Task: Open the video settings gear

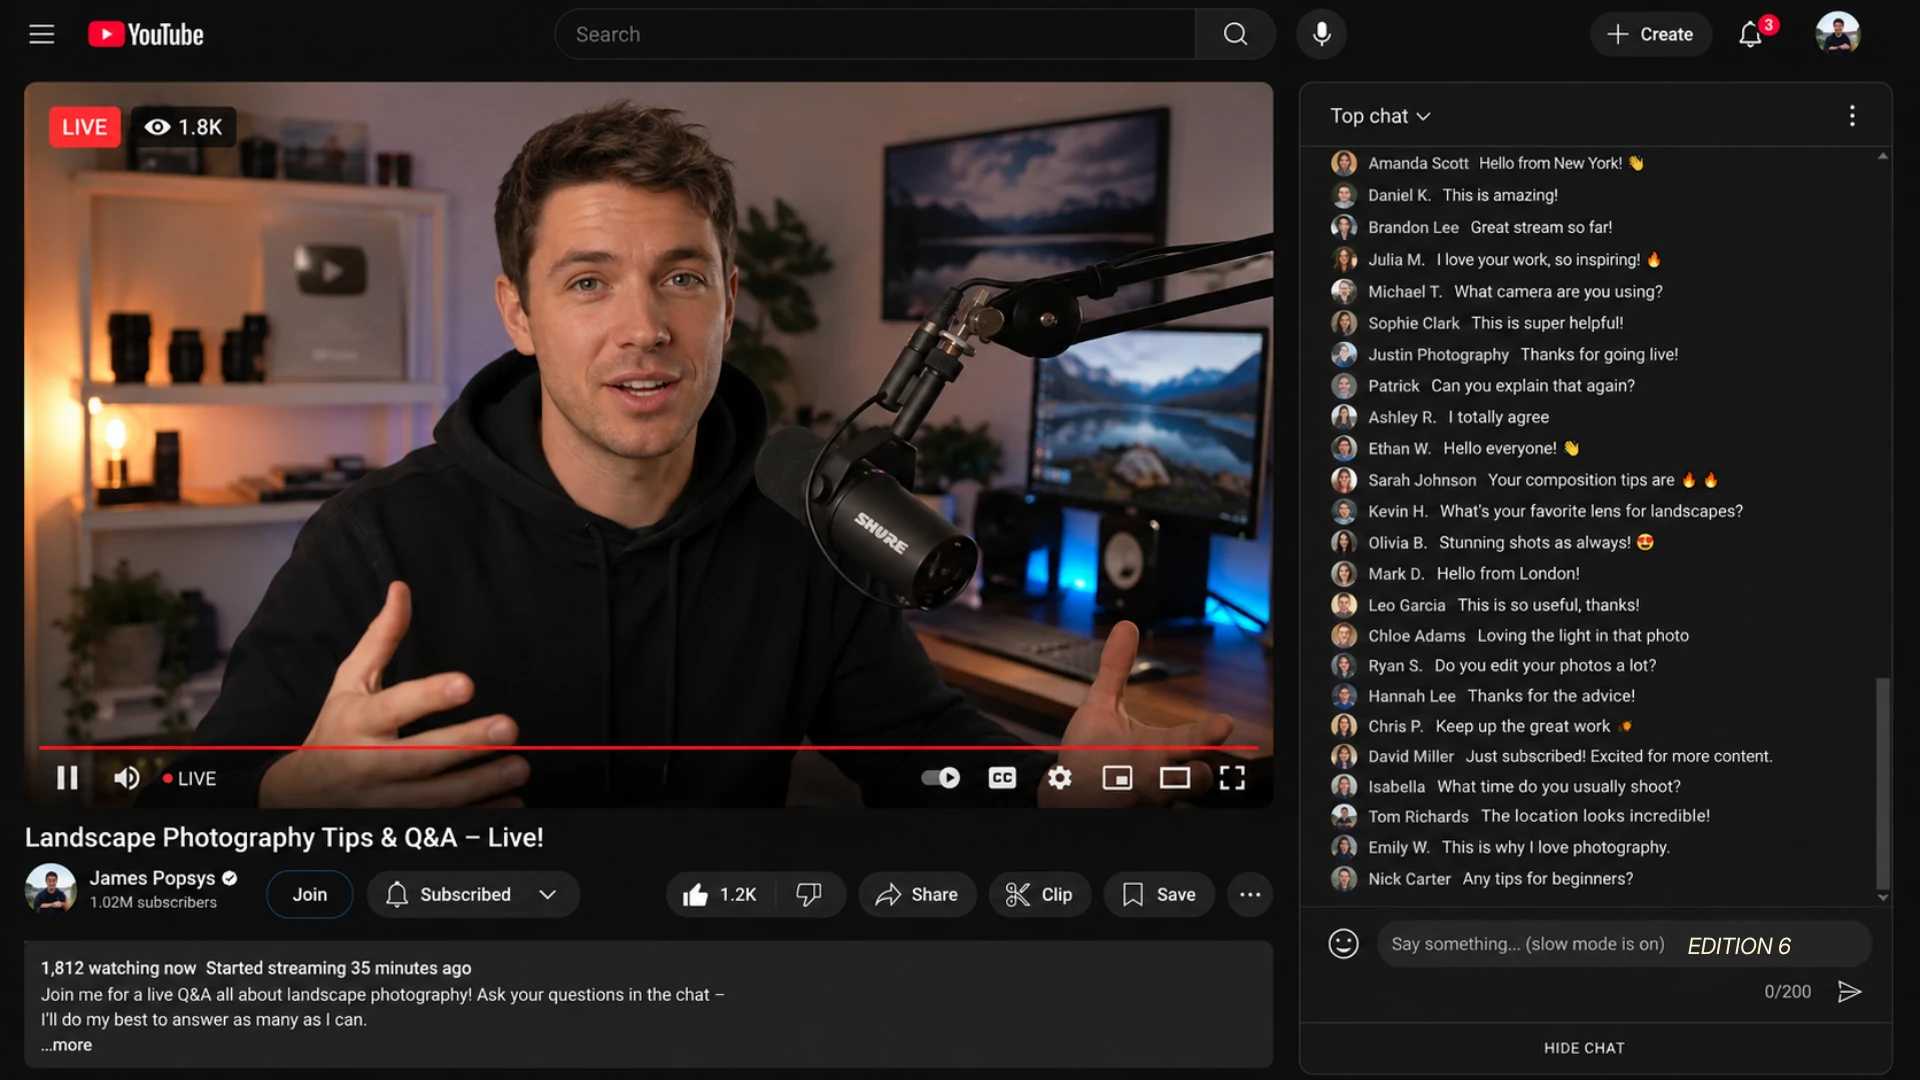Action: coord(1060,778)
